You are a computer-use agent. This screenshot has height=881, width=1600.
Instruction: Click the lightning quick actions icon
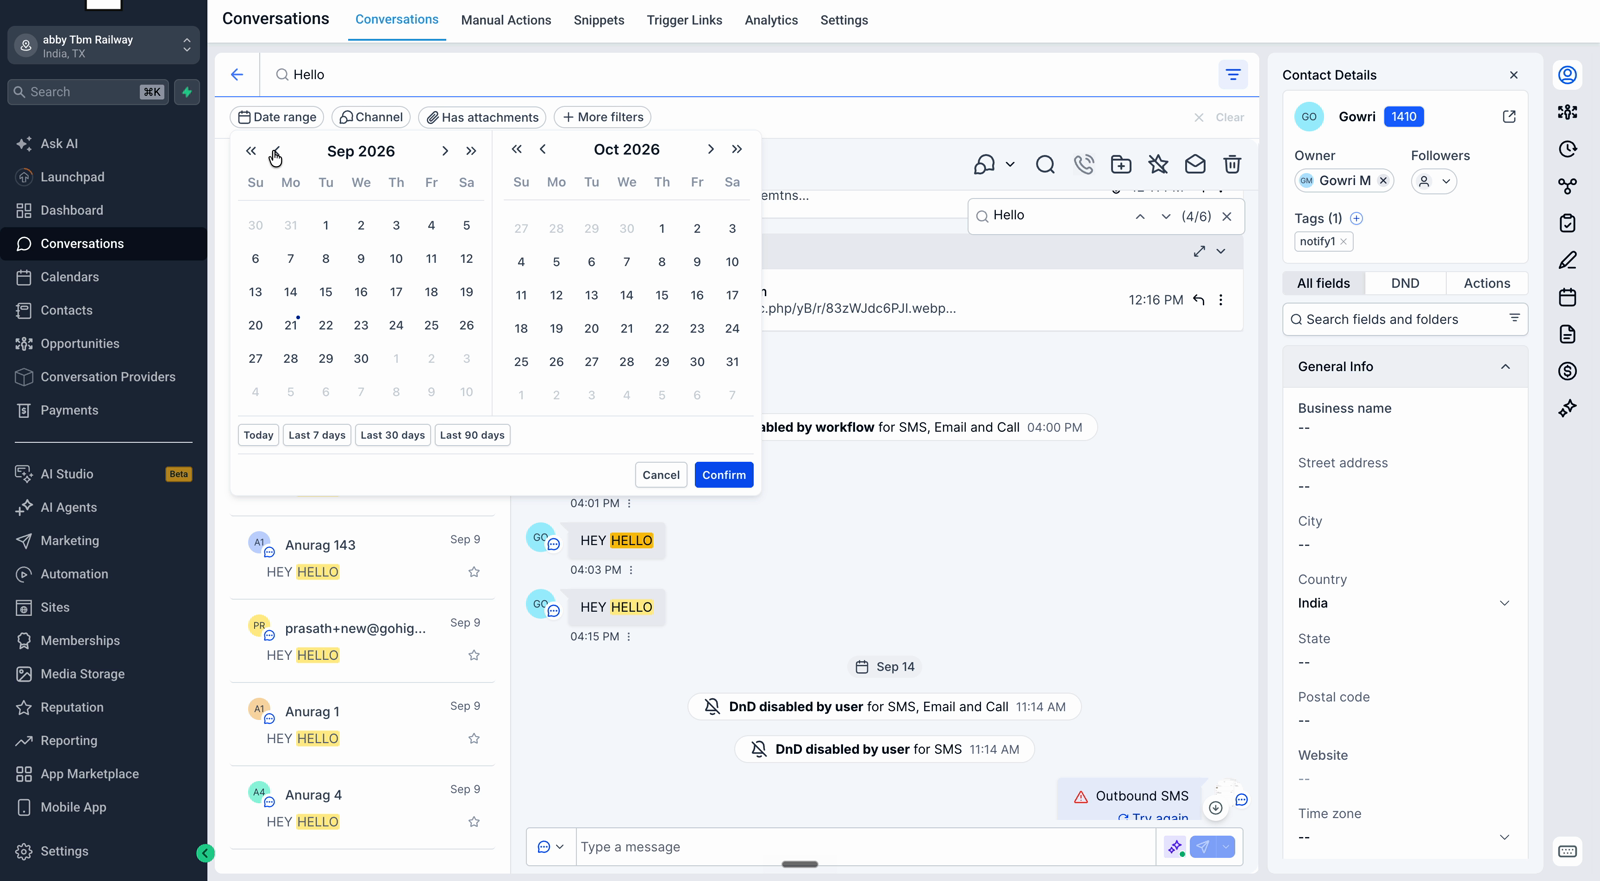[187, 92]
